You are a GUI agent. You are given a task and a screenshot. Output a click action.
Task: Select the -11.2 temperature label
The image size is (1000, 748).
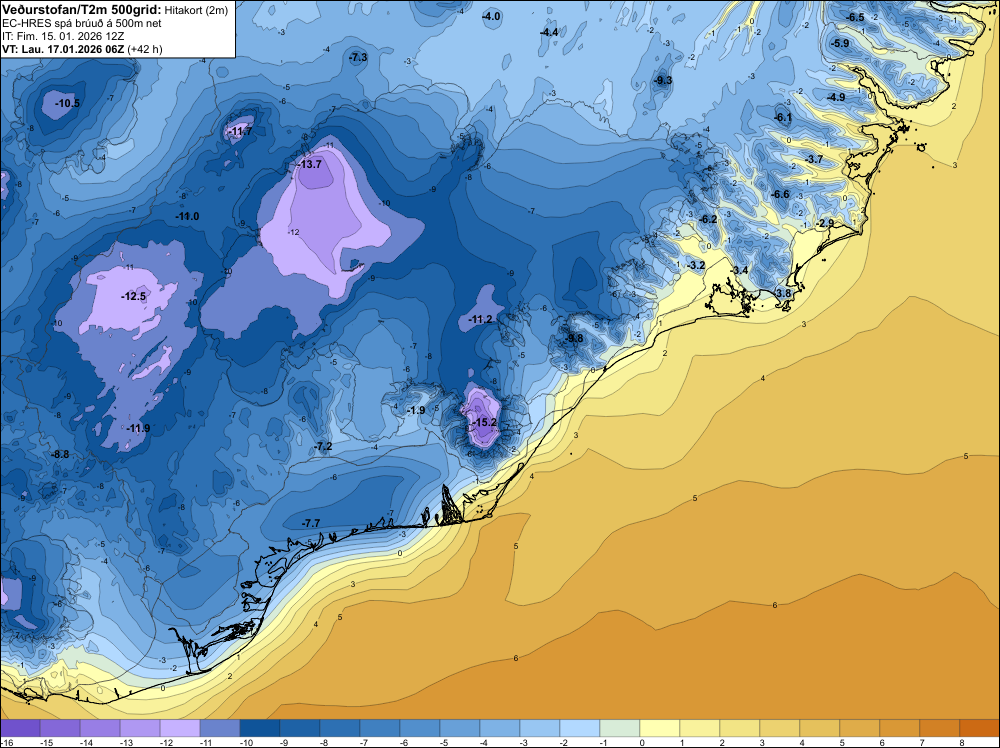480,319
